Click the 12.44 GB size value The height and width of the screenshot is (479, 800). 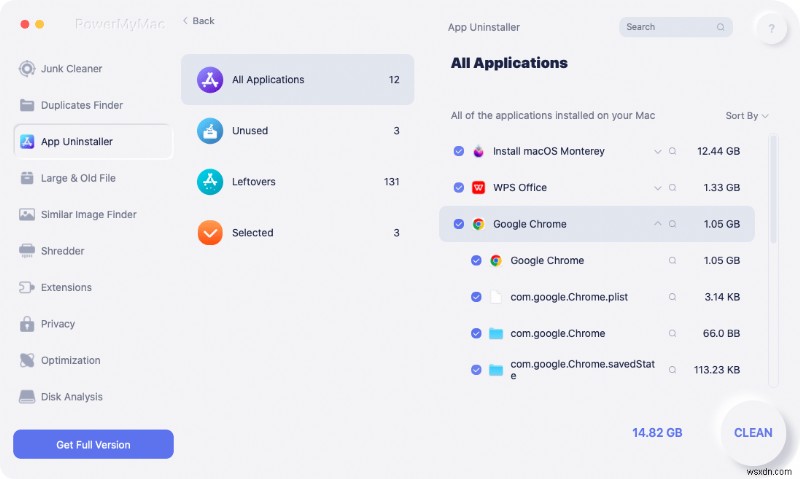tap(718, 151)
